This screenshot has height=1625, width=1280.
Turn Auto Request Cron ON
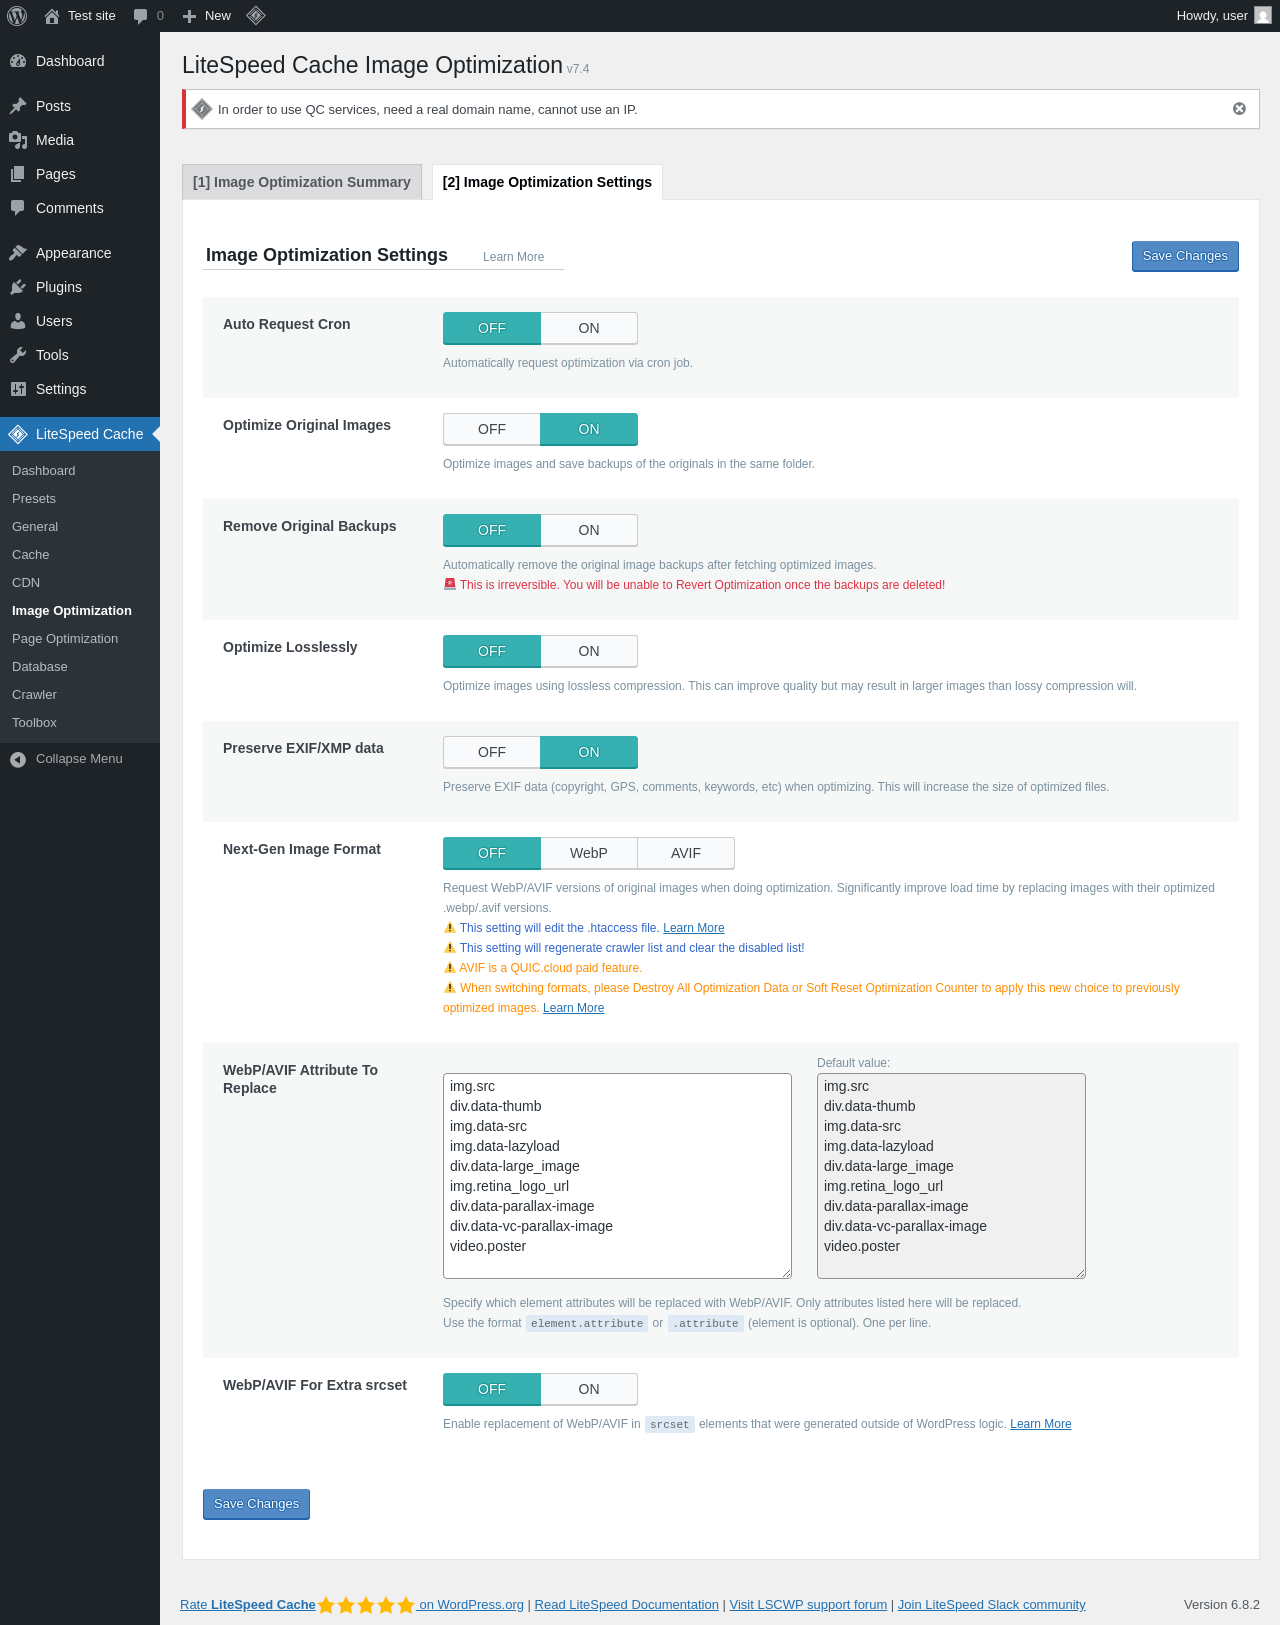589,328
